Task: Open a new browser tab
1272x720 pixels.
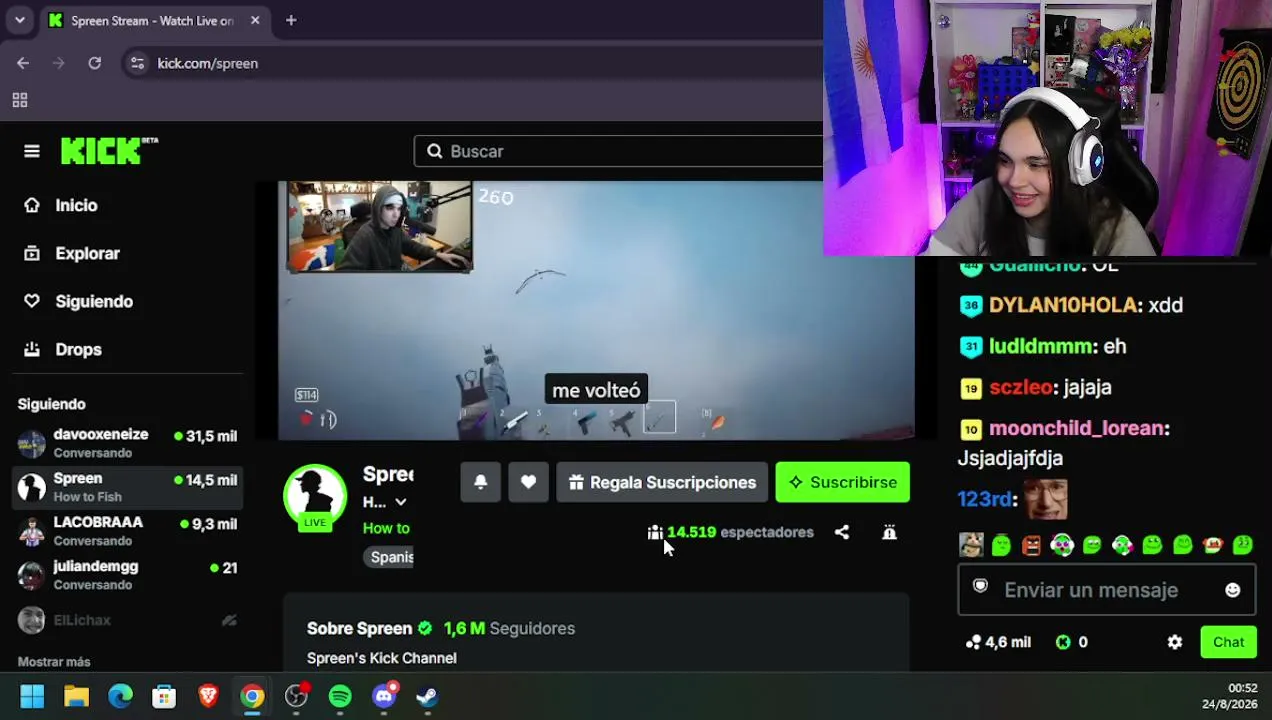Action: [x=291, y=20]
